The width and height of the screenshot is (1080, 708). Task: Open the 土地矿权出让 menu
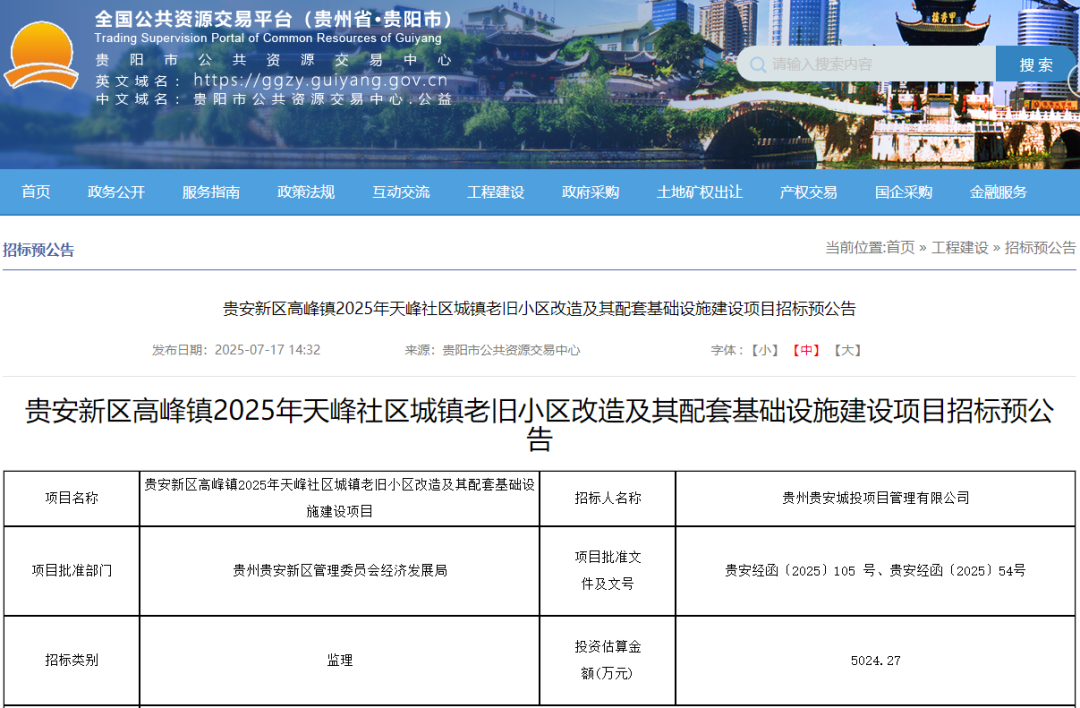tap(702, 192)
